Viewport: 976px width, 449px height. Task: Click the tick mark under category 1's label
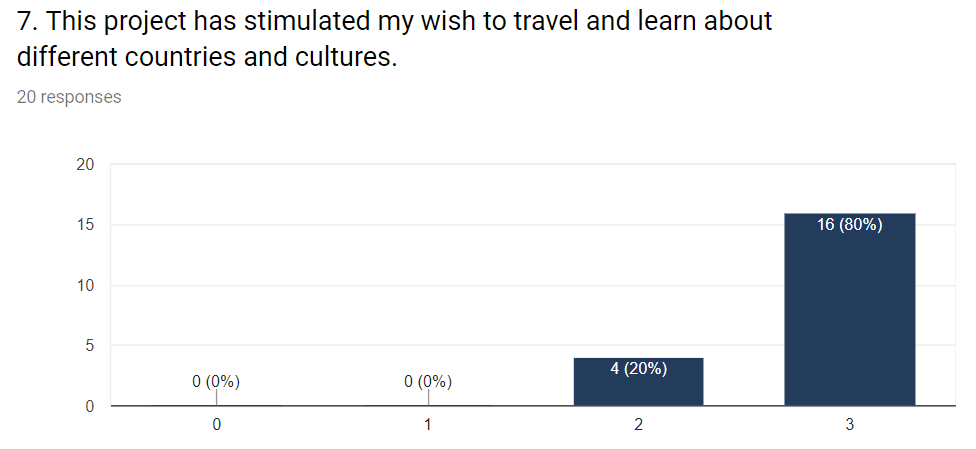coord(428,397)
